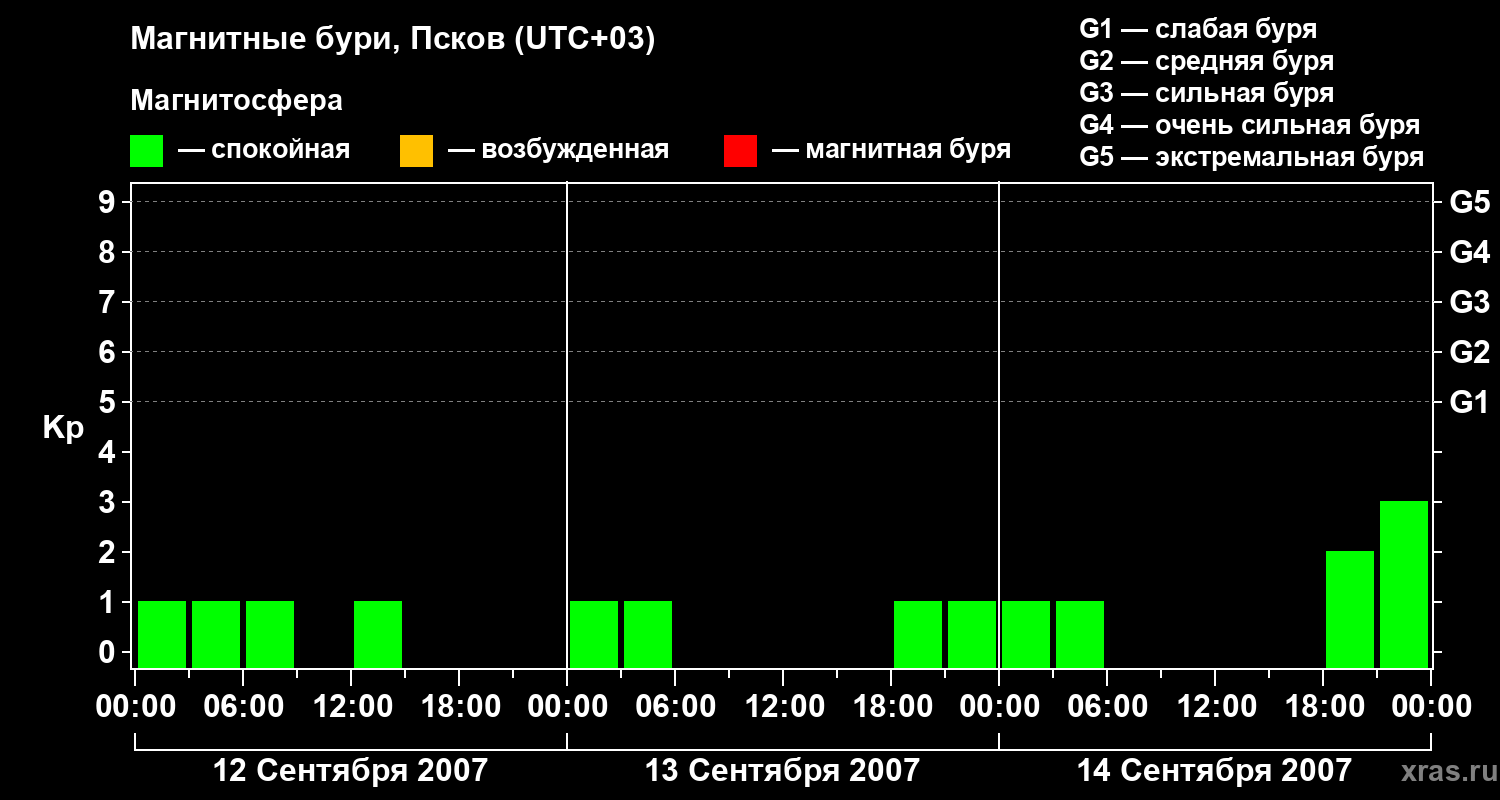Image resolution: width=1500 pixels, height=800 pixels.
Task: Click the Kp 3 bar on 14 September
Action: [1404, 584]
